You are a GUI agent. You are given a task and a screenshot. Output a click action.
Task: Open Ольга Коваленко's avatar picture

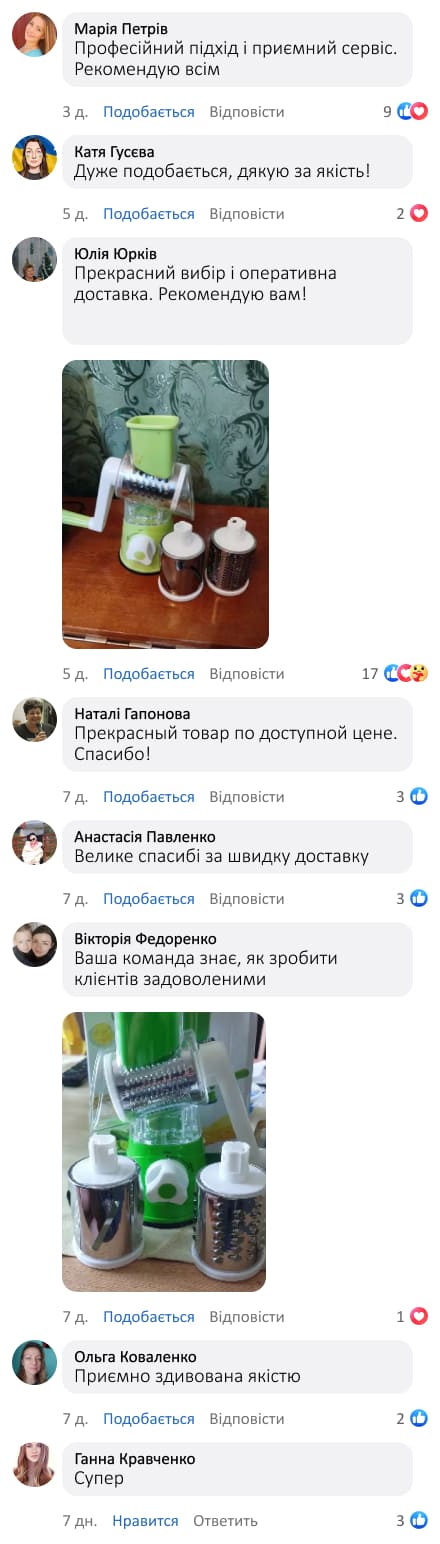point(34,1362)
